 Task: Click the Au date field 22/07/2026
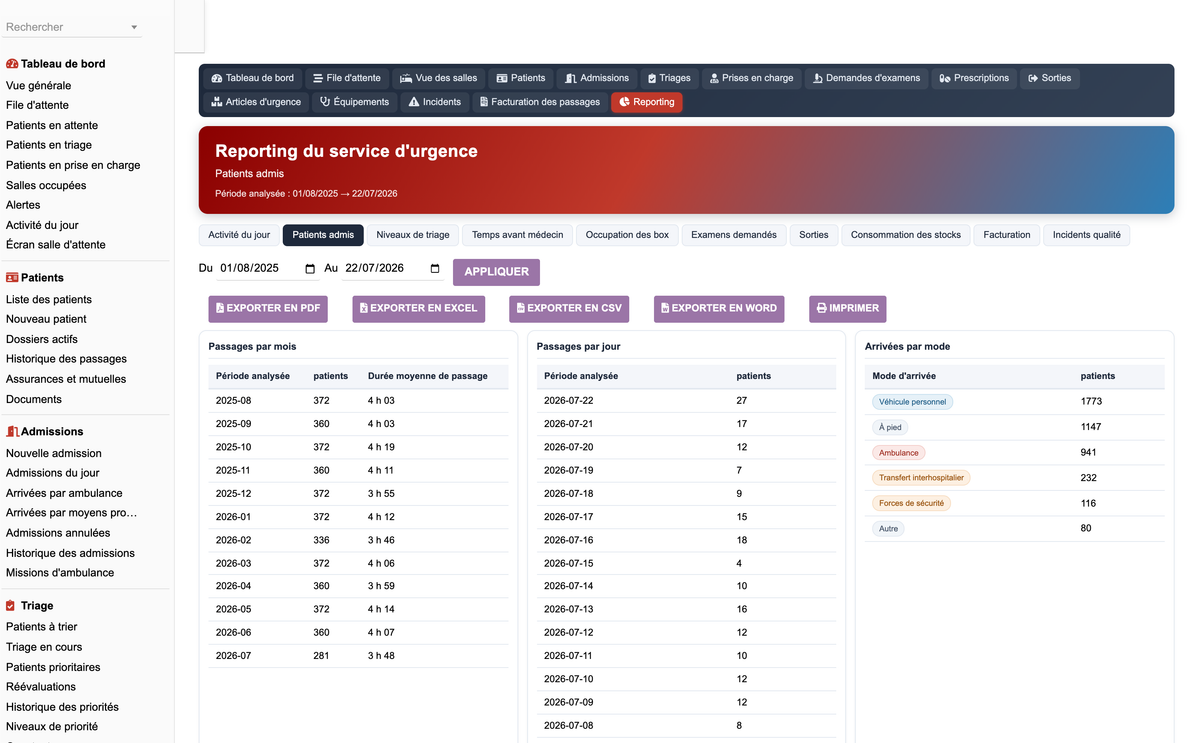pyautogui.click(x=392, y=269)
